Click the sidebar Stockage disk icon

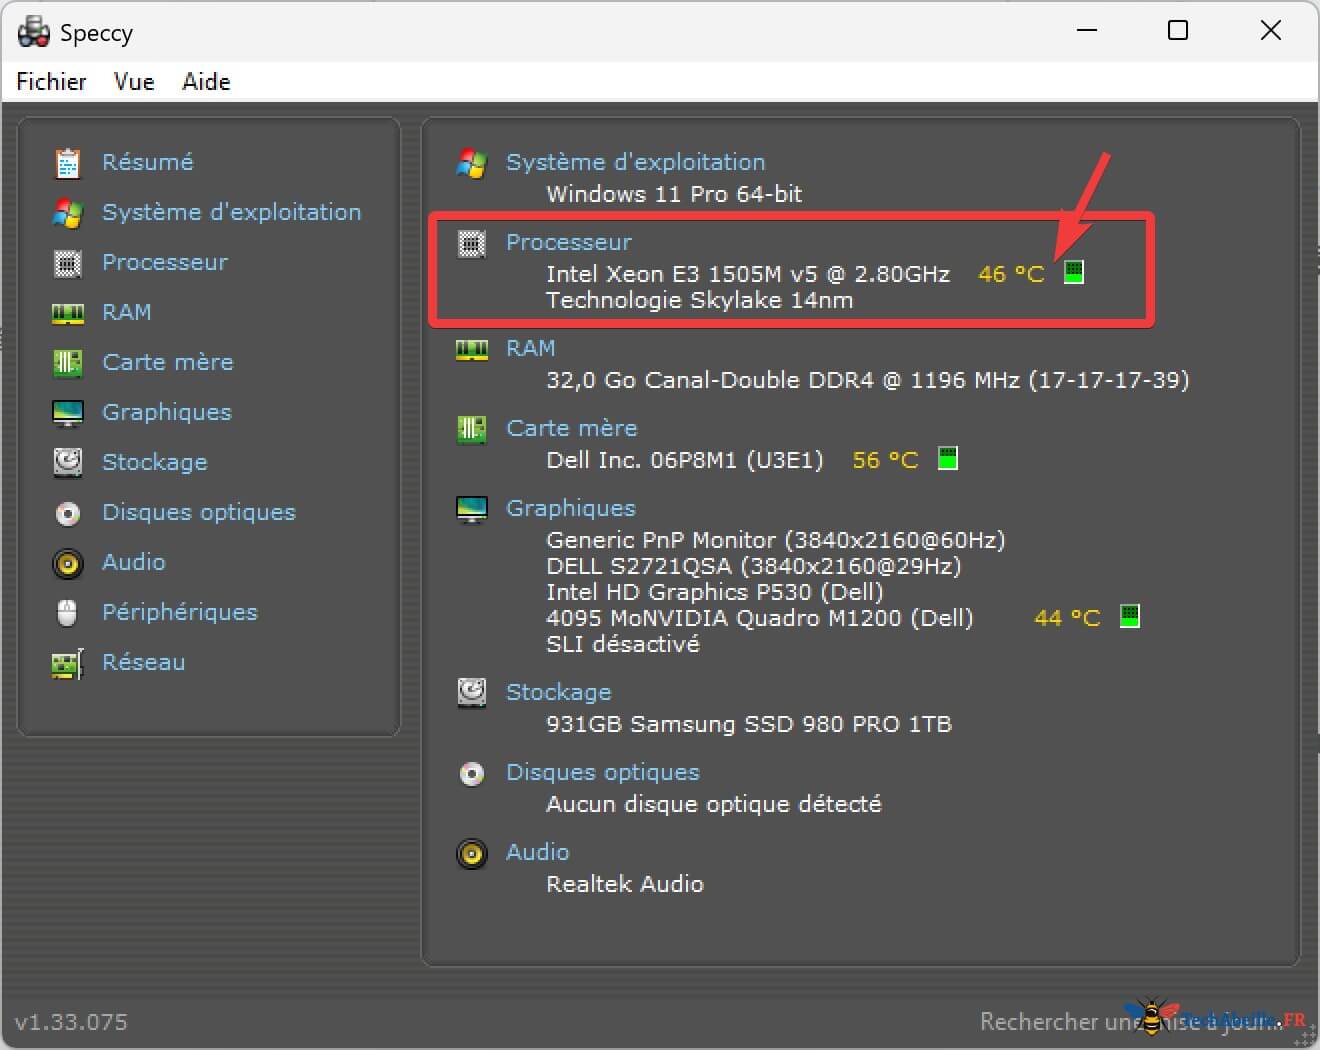point(67,462)
